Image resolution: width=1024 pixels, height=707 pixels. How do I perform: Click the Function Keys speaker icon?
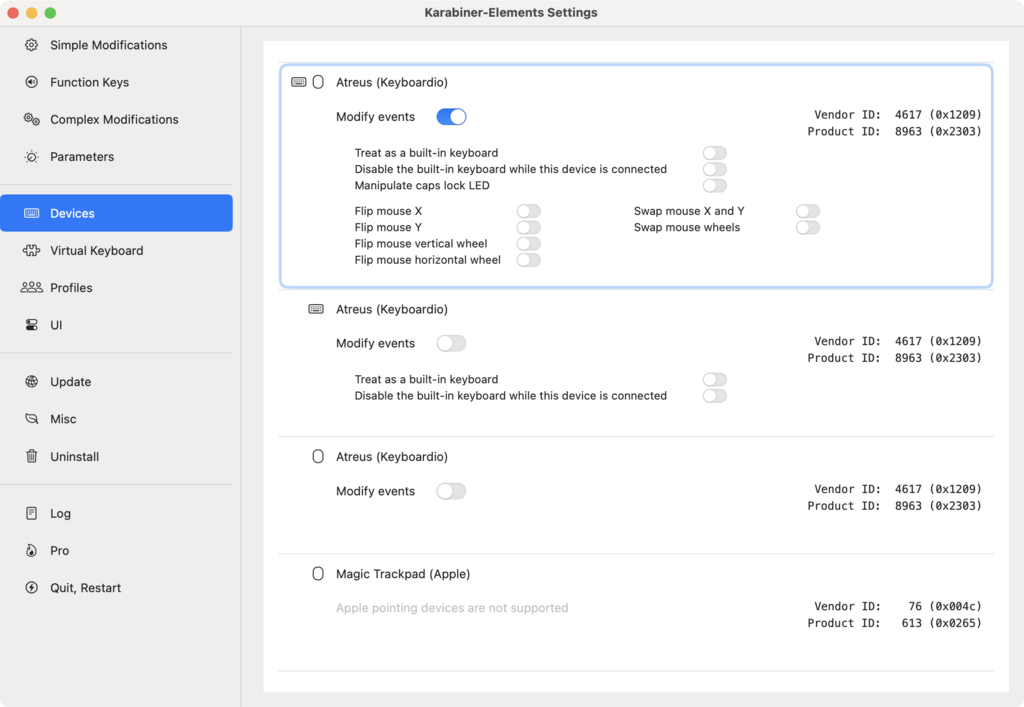click(x=31, y=82)
